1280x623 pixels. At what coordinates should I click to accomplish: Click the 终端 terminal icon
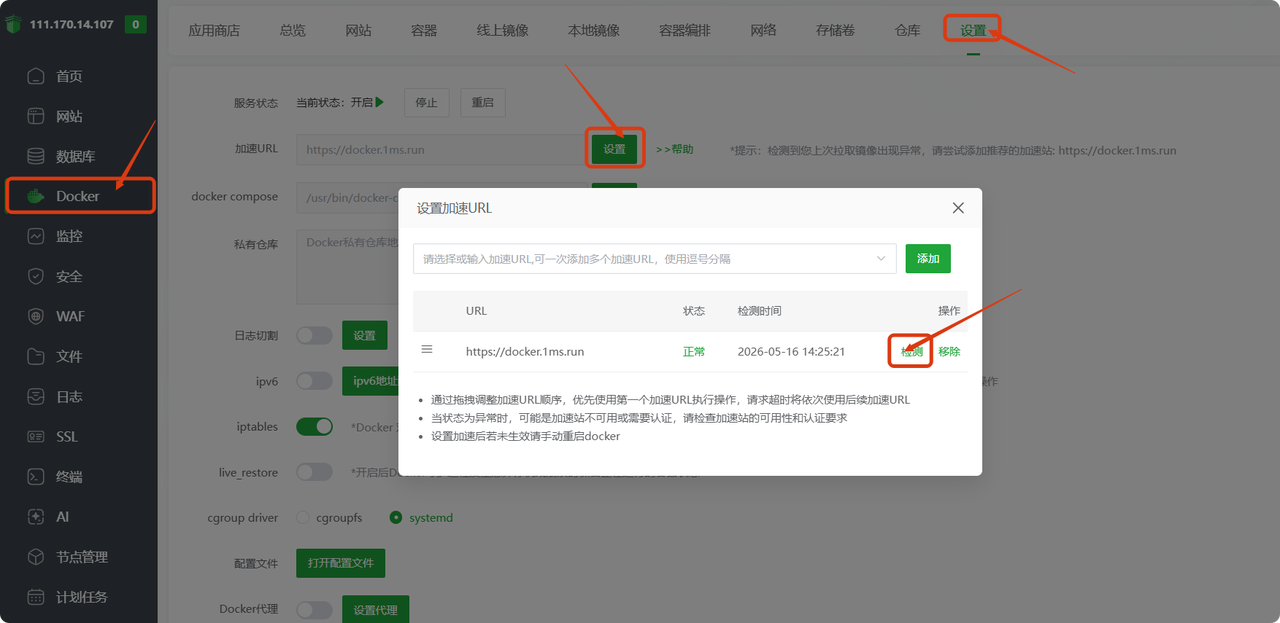point(36,476)
